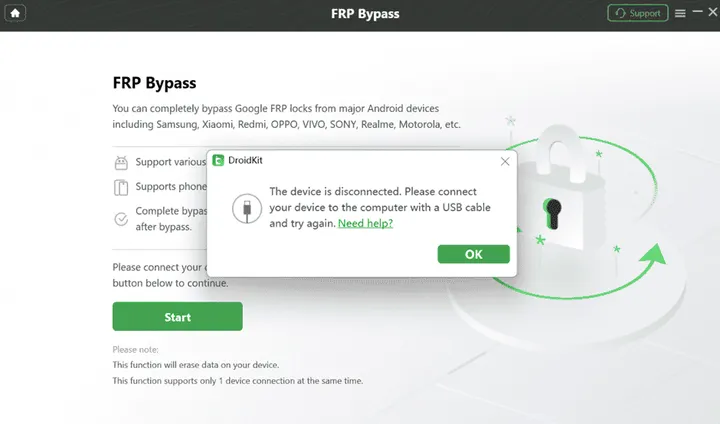Select 'supports only 1 device connection' note
This screenshot has width=720, height=424.
238,381
